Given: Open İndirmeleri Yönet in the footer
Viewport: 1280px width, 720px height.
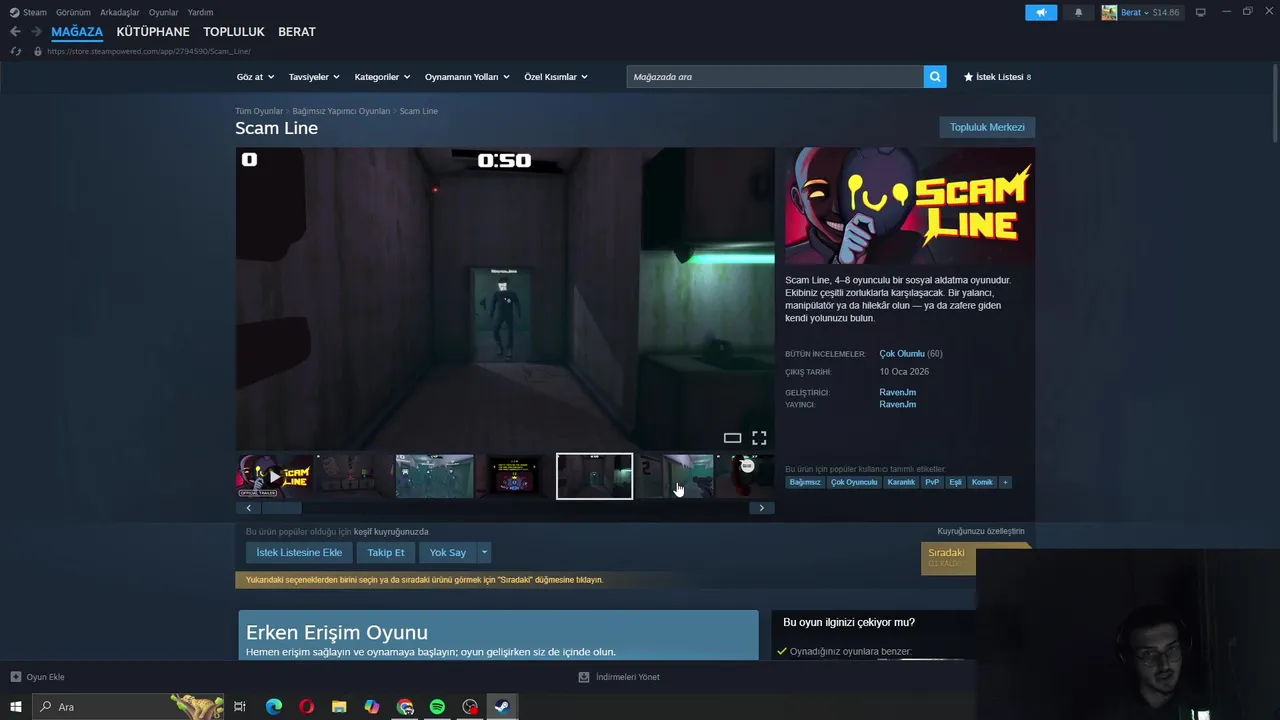Looking at the screenshot, I should [x=619, y=677].
